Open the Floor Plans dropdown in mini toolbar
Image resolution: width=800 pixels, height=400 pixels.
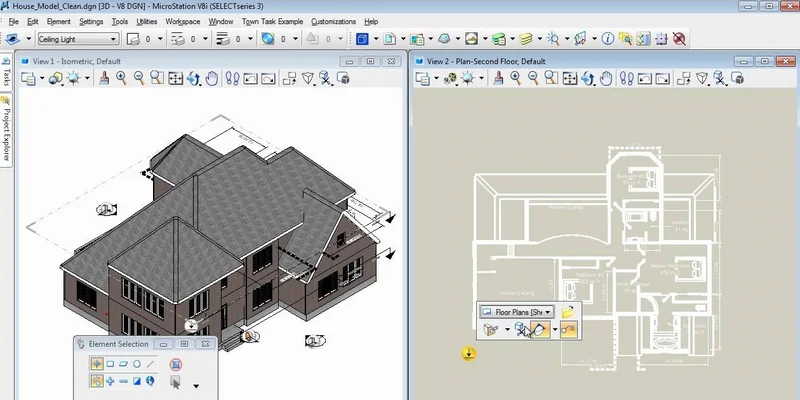(517, 311)
